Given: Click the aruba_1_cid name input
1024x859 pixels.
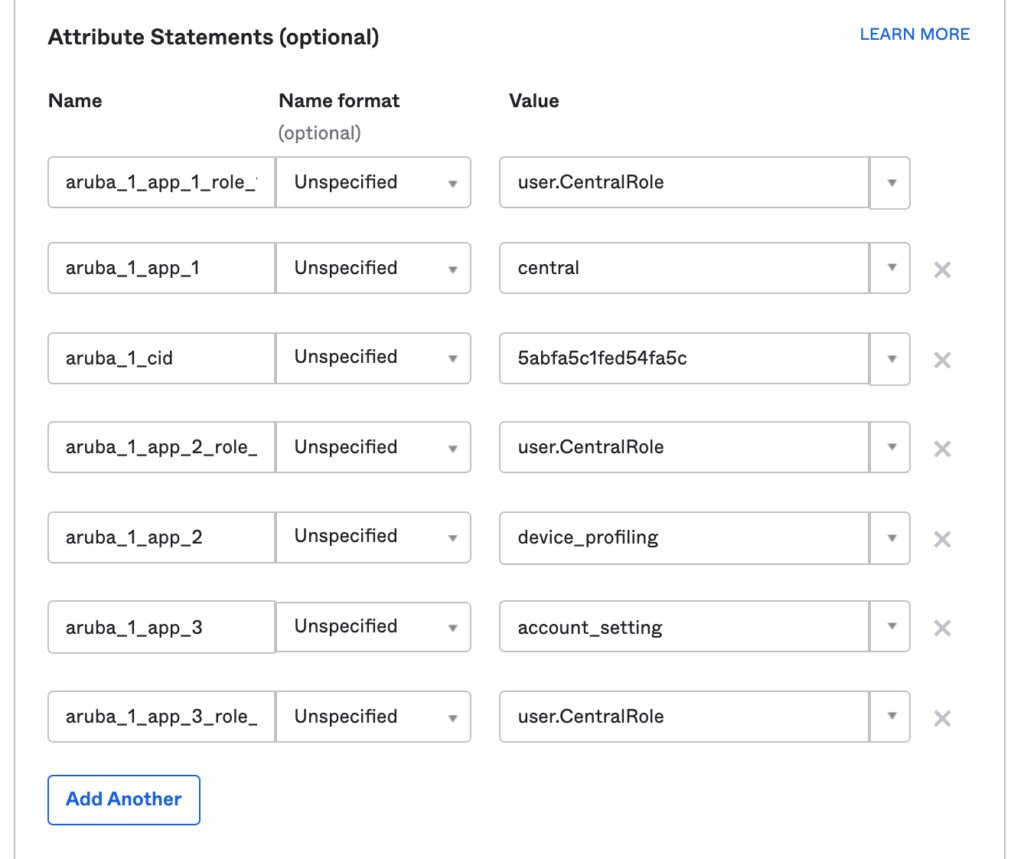Looking at the screenshot, I should pos(160,357).
